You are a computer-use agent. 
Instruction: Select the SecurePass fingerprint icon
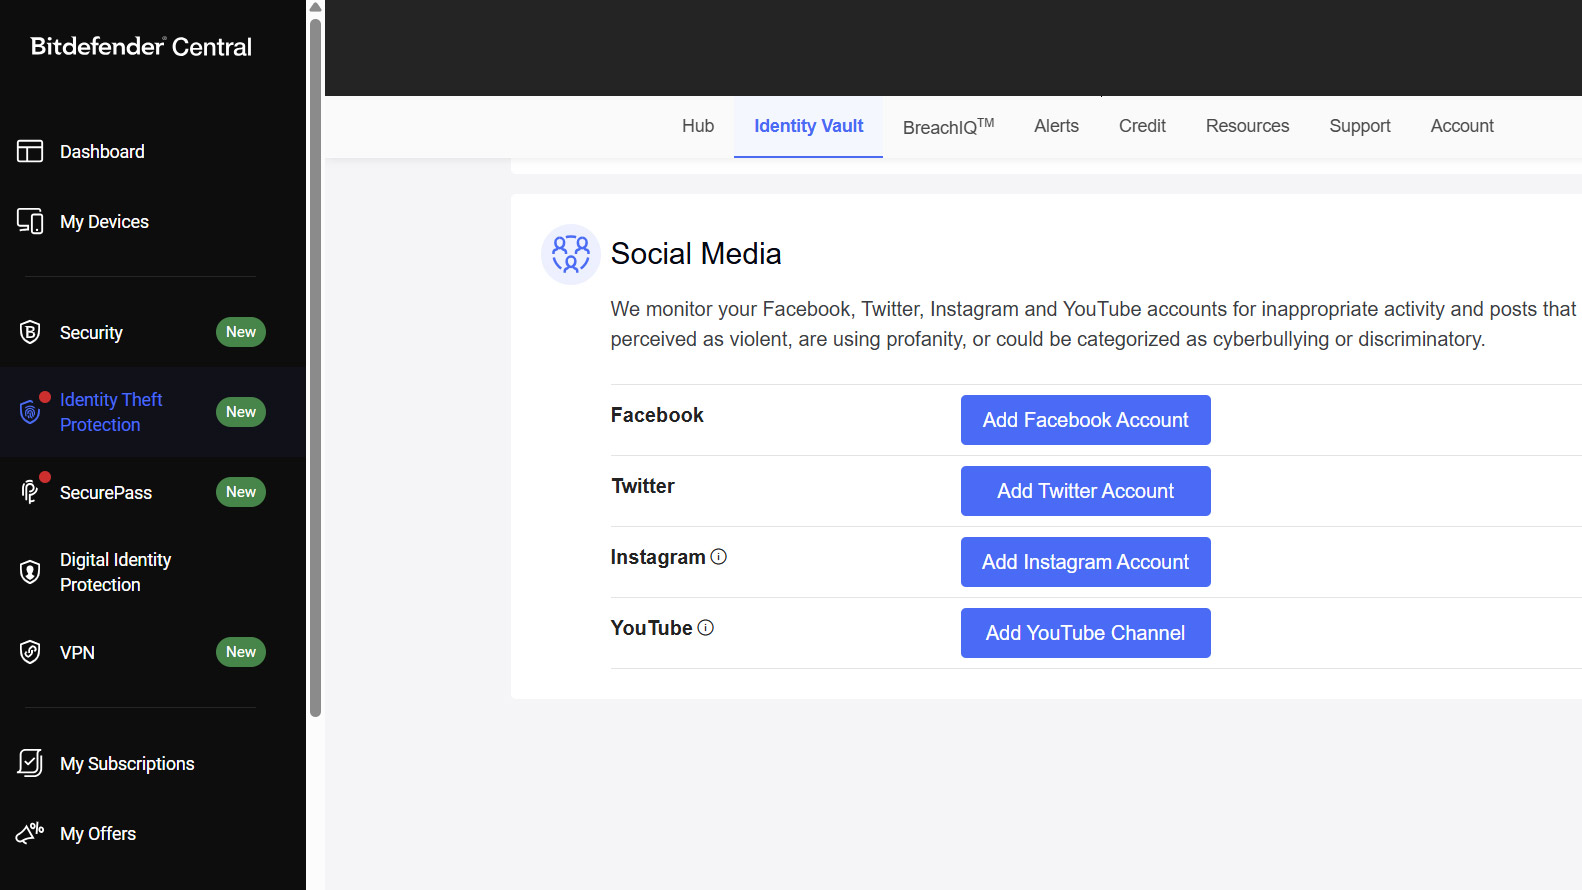tap(30, 492)
